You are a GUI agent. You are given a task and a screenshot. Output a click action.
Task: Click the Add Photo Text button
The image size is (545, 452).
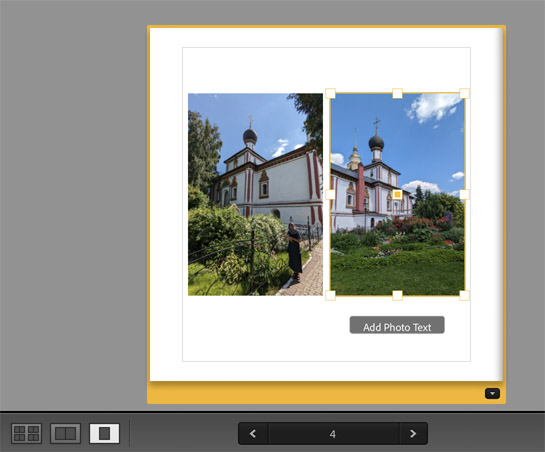point(397,325)
